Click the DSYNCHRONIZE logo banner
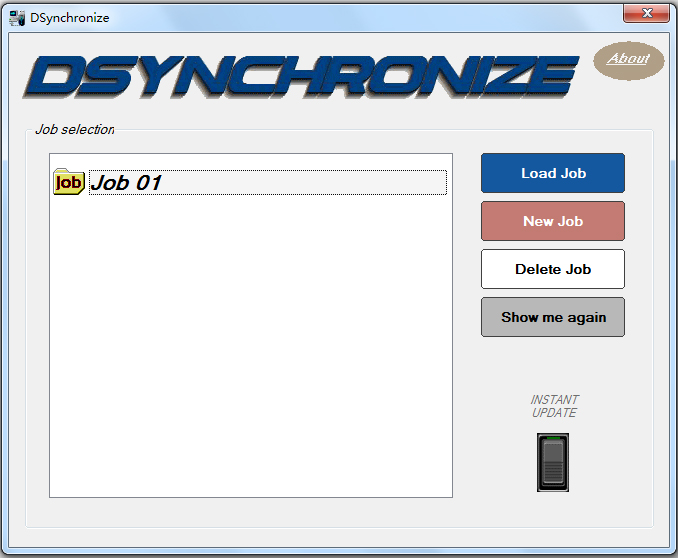The width and height of the screenshot is (678, 558). (x=300, y=76)
